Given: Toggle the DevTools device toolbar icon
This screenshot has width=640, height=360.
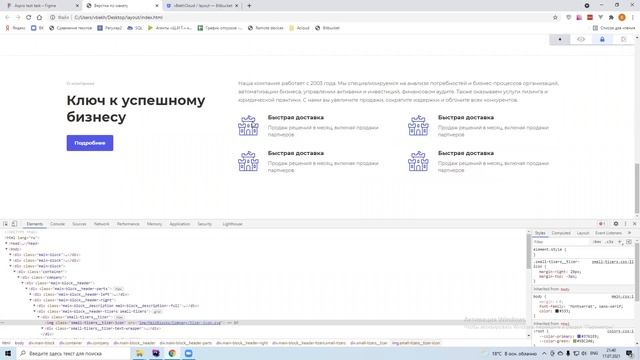Looking at the screenshot, I should [x=14, y=224].
